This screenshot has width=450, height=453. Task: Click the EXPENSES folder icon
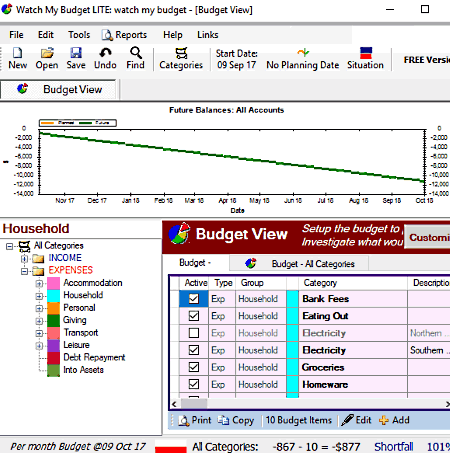pyautogui.click(x=38, y=271)
